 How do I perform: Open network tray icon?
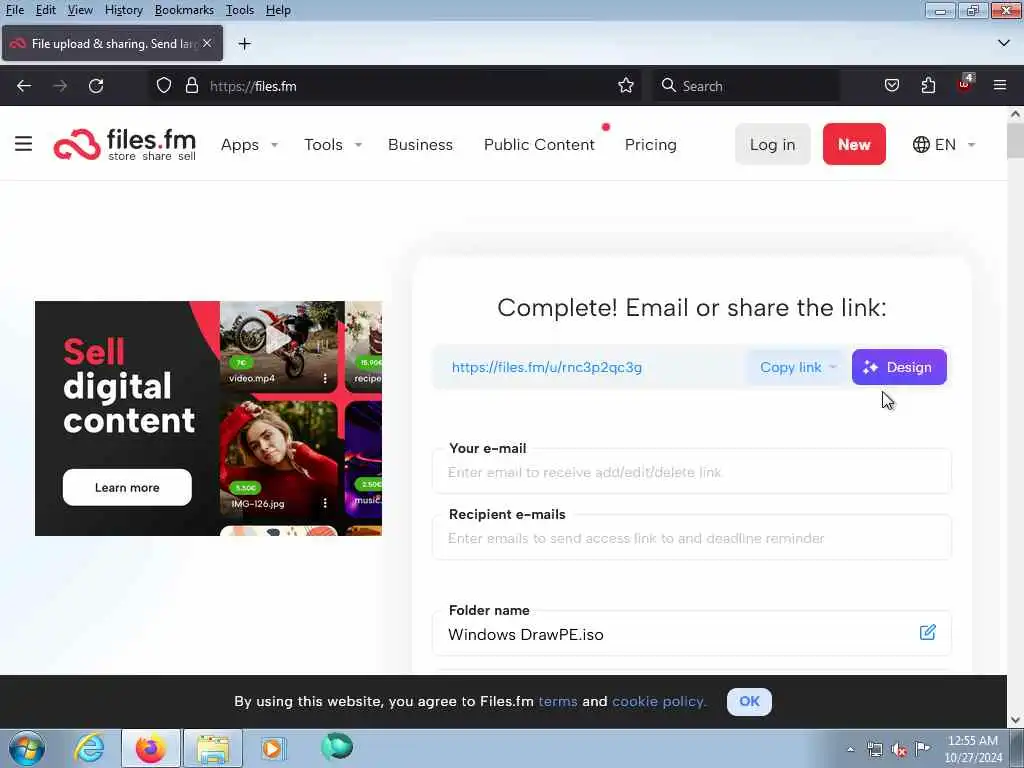coord(874,750)
